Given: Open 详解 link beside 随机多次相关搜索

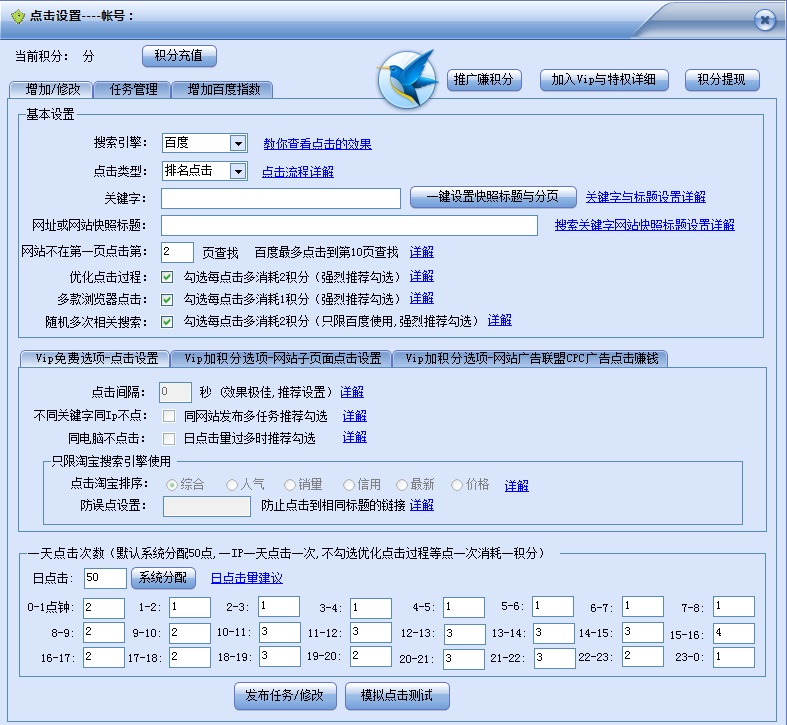Looking at the screenshot, I should [x=499, y=320].
